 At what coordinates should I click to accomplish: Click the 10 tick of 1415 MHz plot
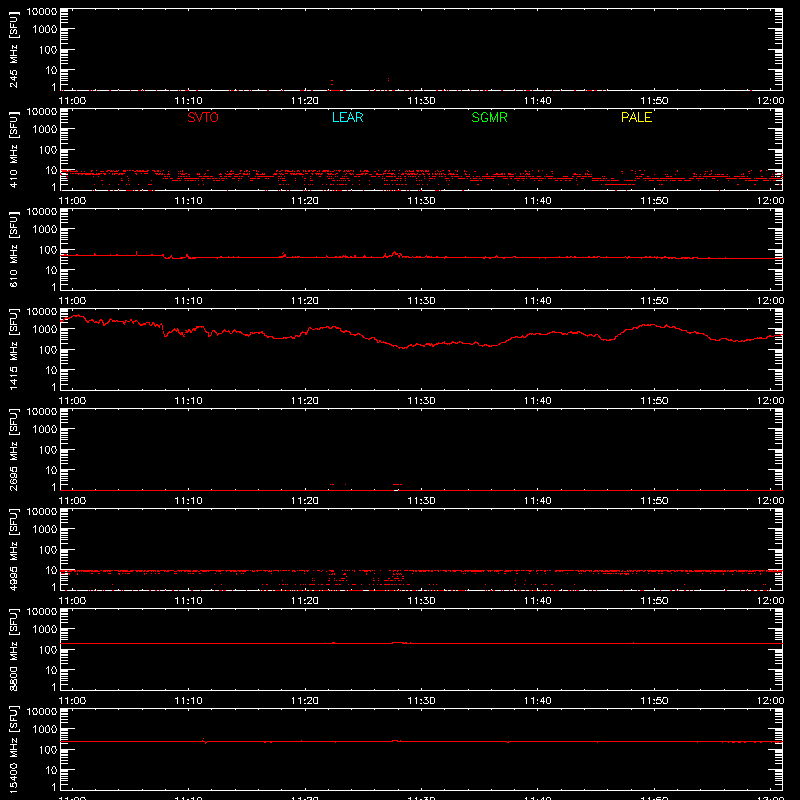(x=52, y=370)
